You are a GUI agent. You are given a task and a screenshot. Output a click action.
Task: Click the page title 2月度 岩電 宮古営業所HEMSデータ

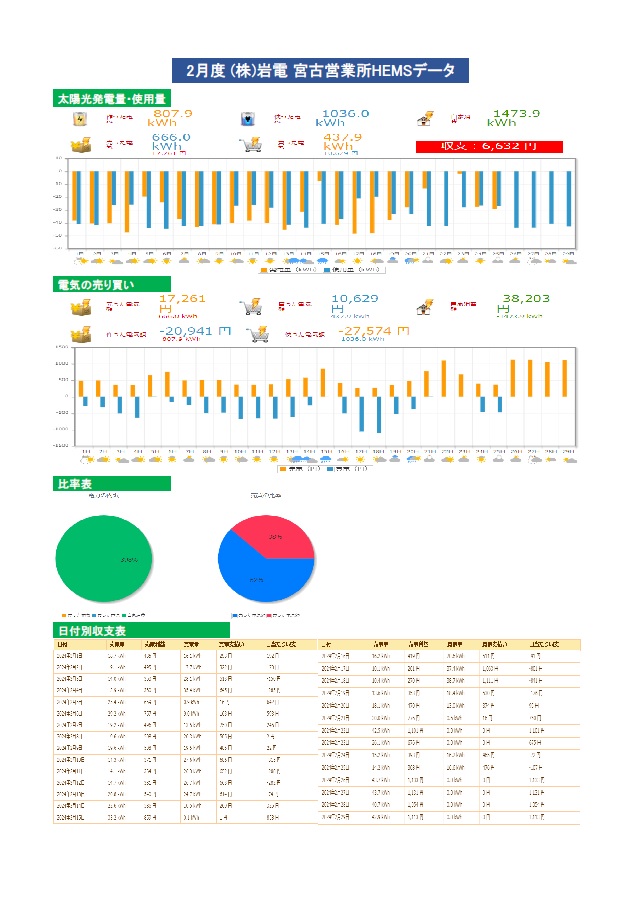point(321,70)
